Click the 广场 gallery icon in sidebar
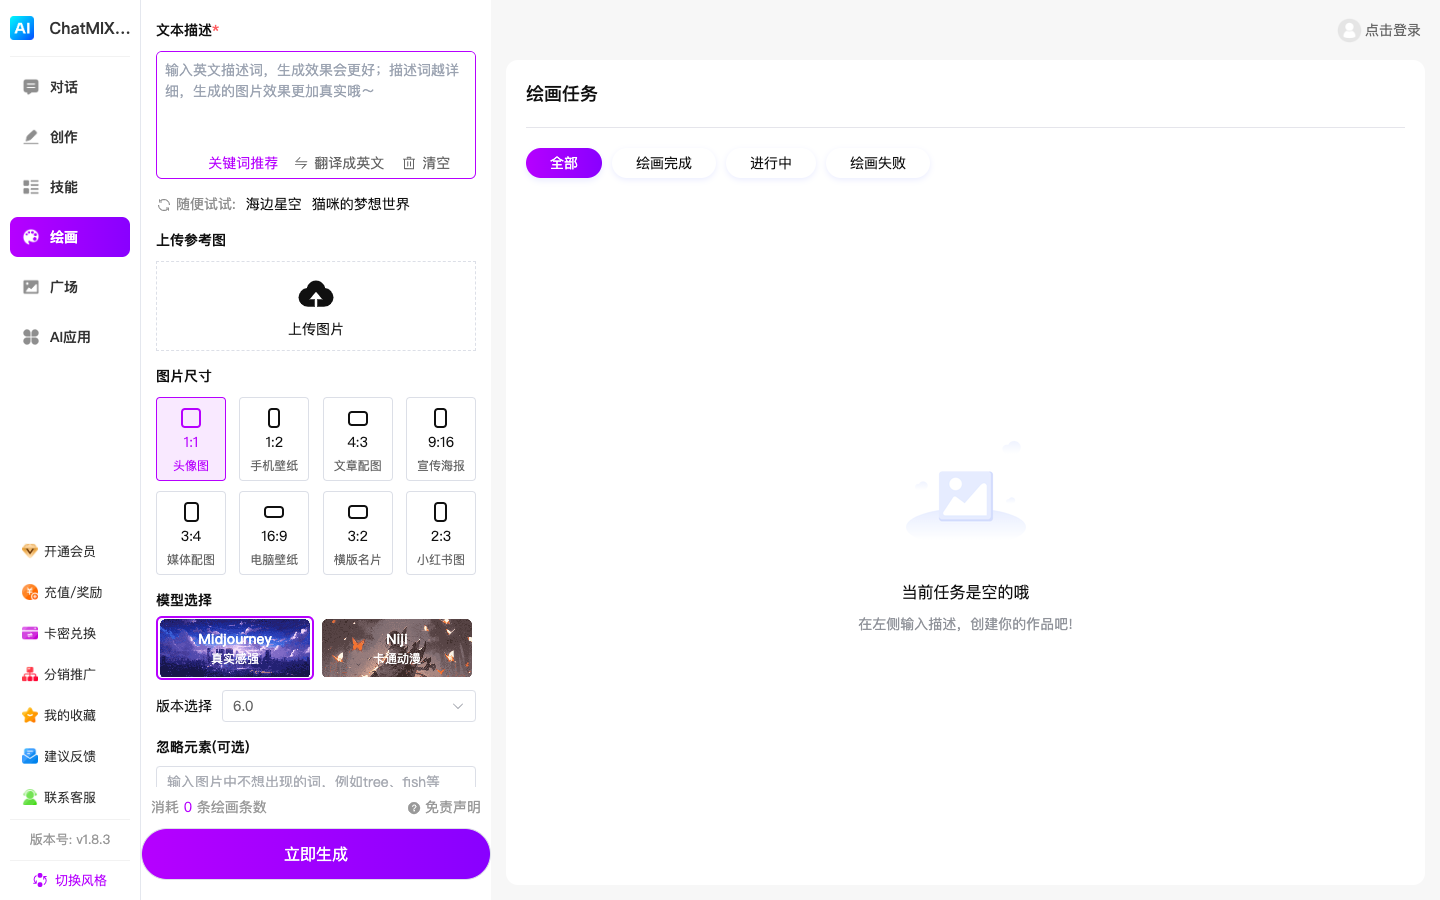The image size is (1440, 900). point(63,287)
